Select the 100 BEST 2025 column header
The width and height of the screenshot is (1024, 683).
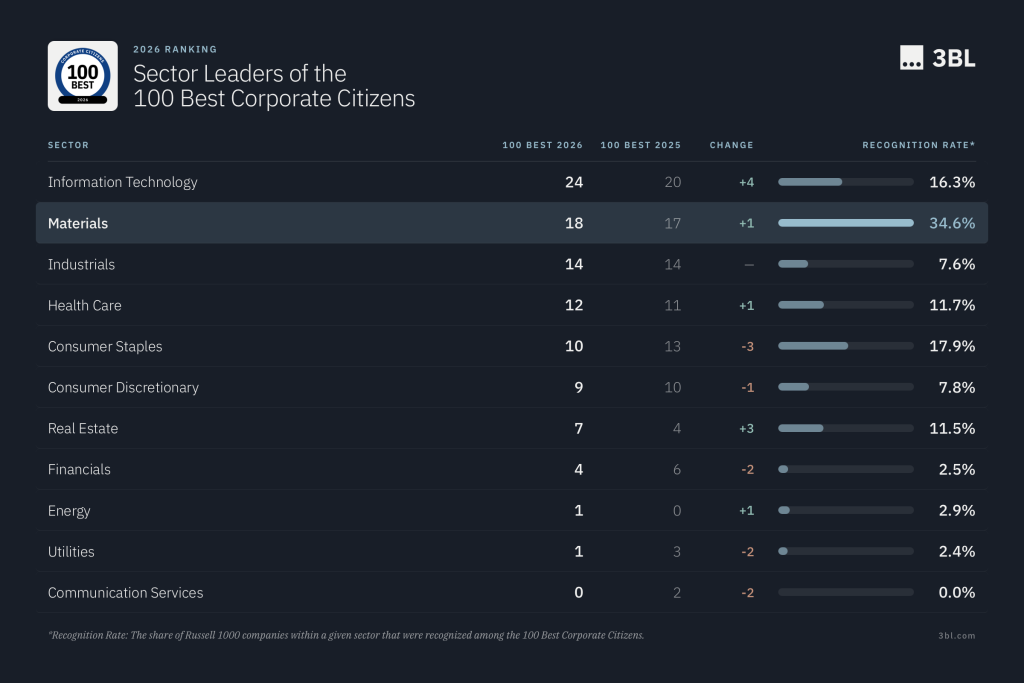pos(641,145)
